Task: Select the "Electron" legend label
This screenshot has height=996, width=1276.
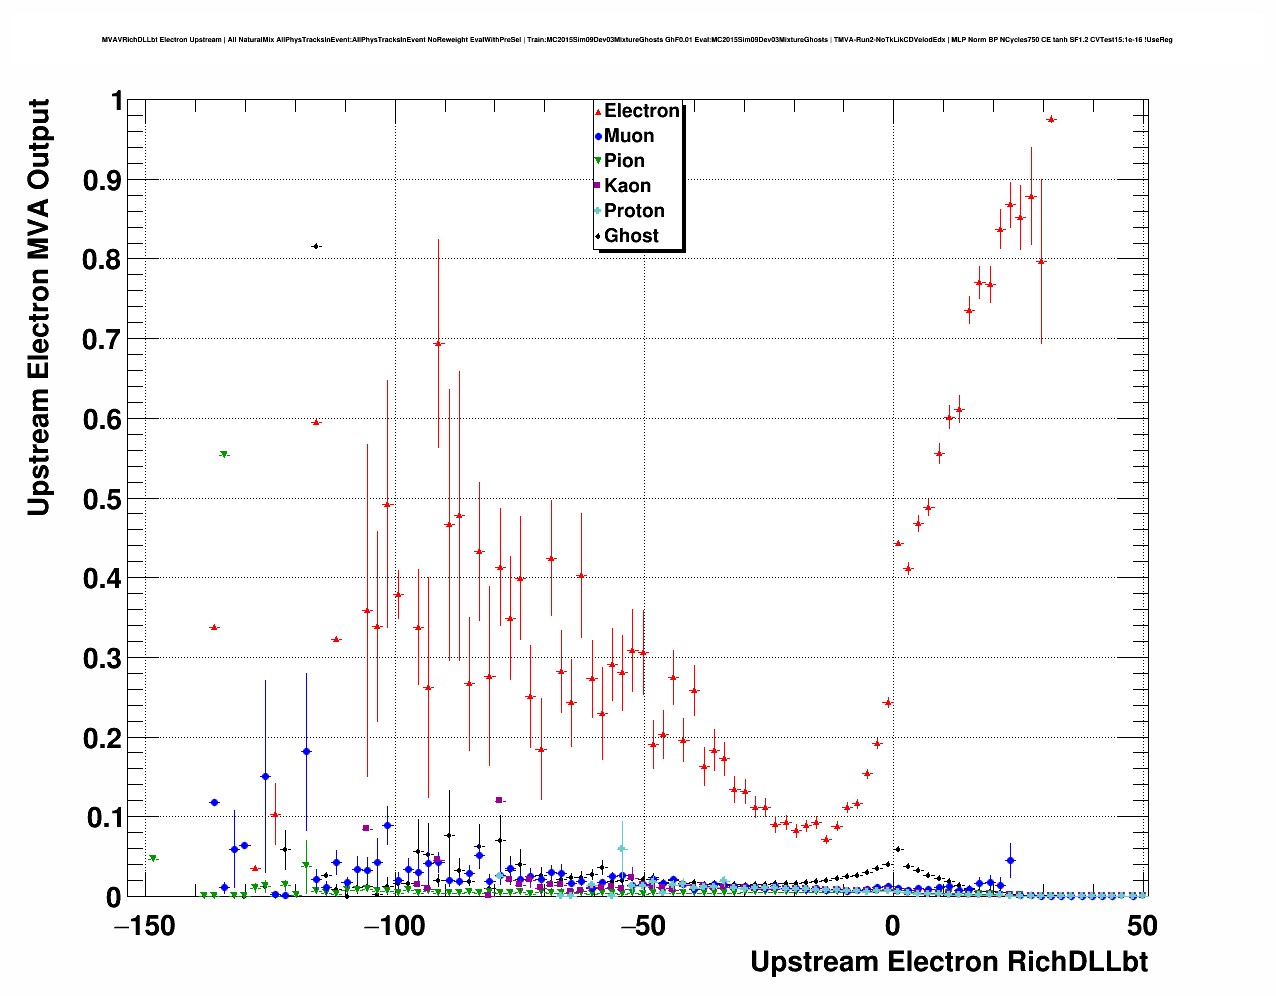Action: click(642, 111)
